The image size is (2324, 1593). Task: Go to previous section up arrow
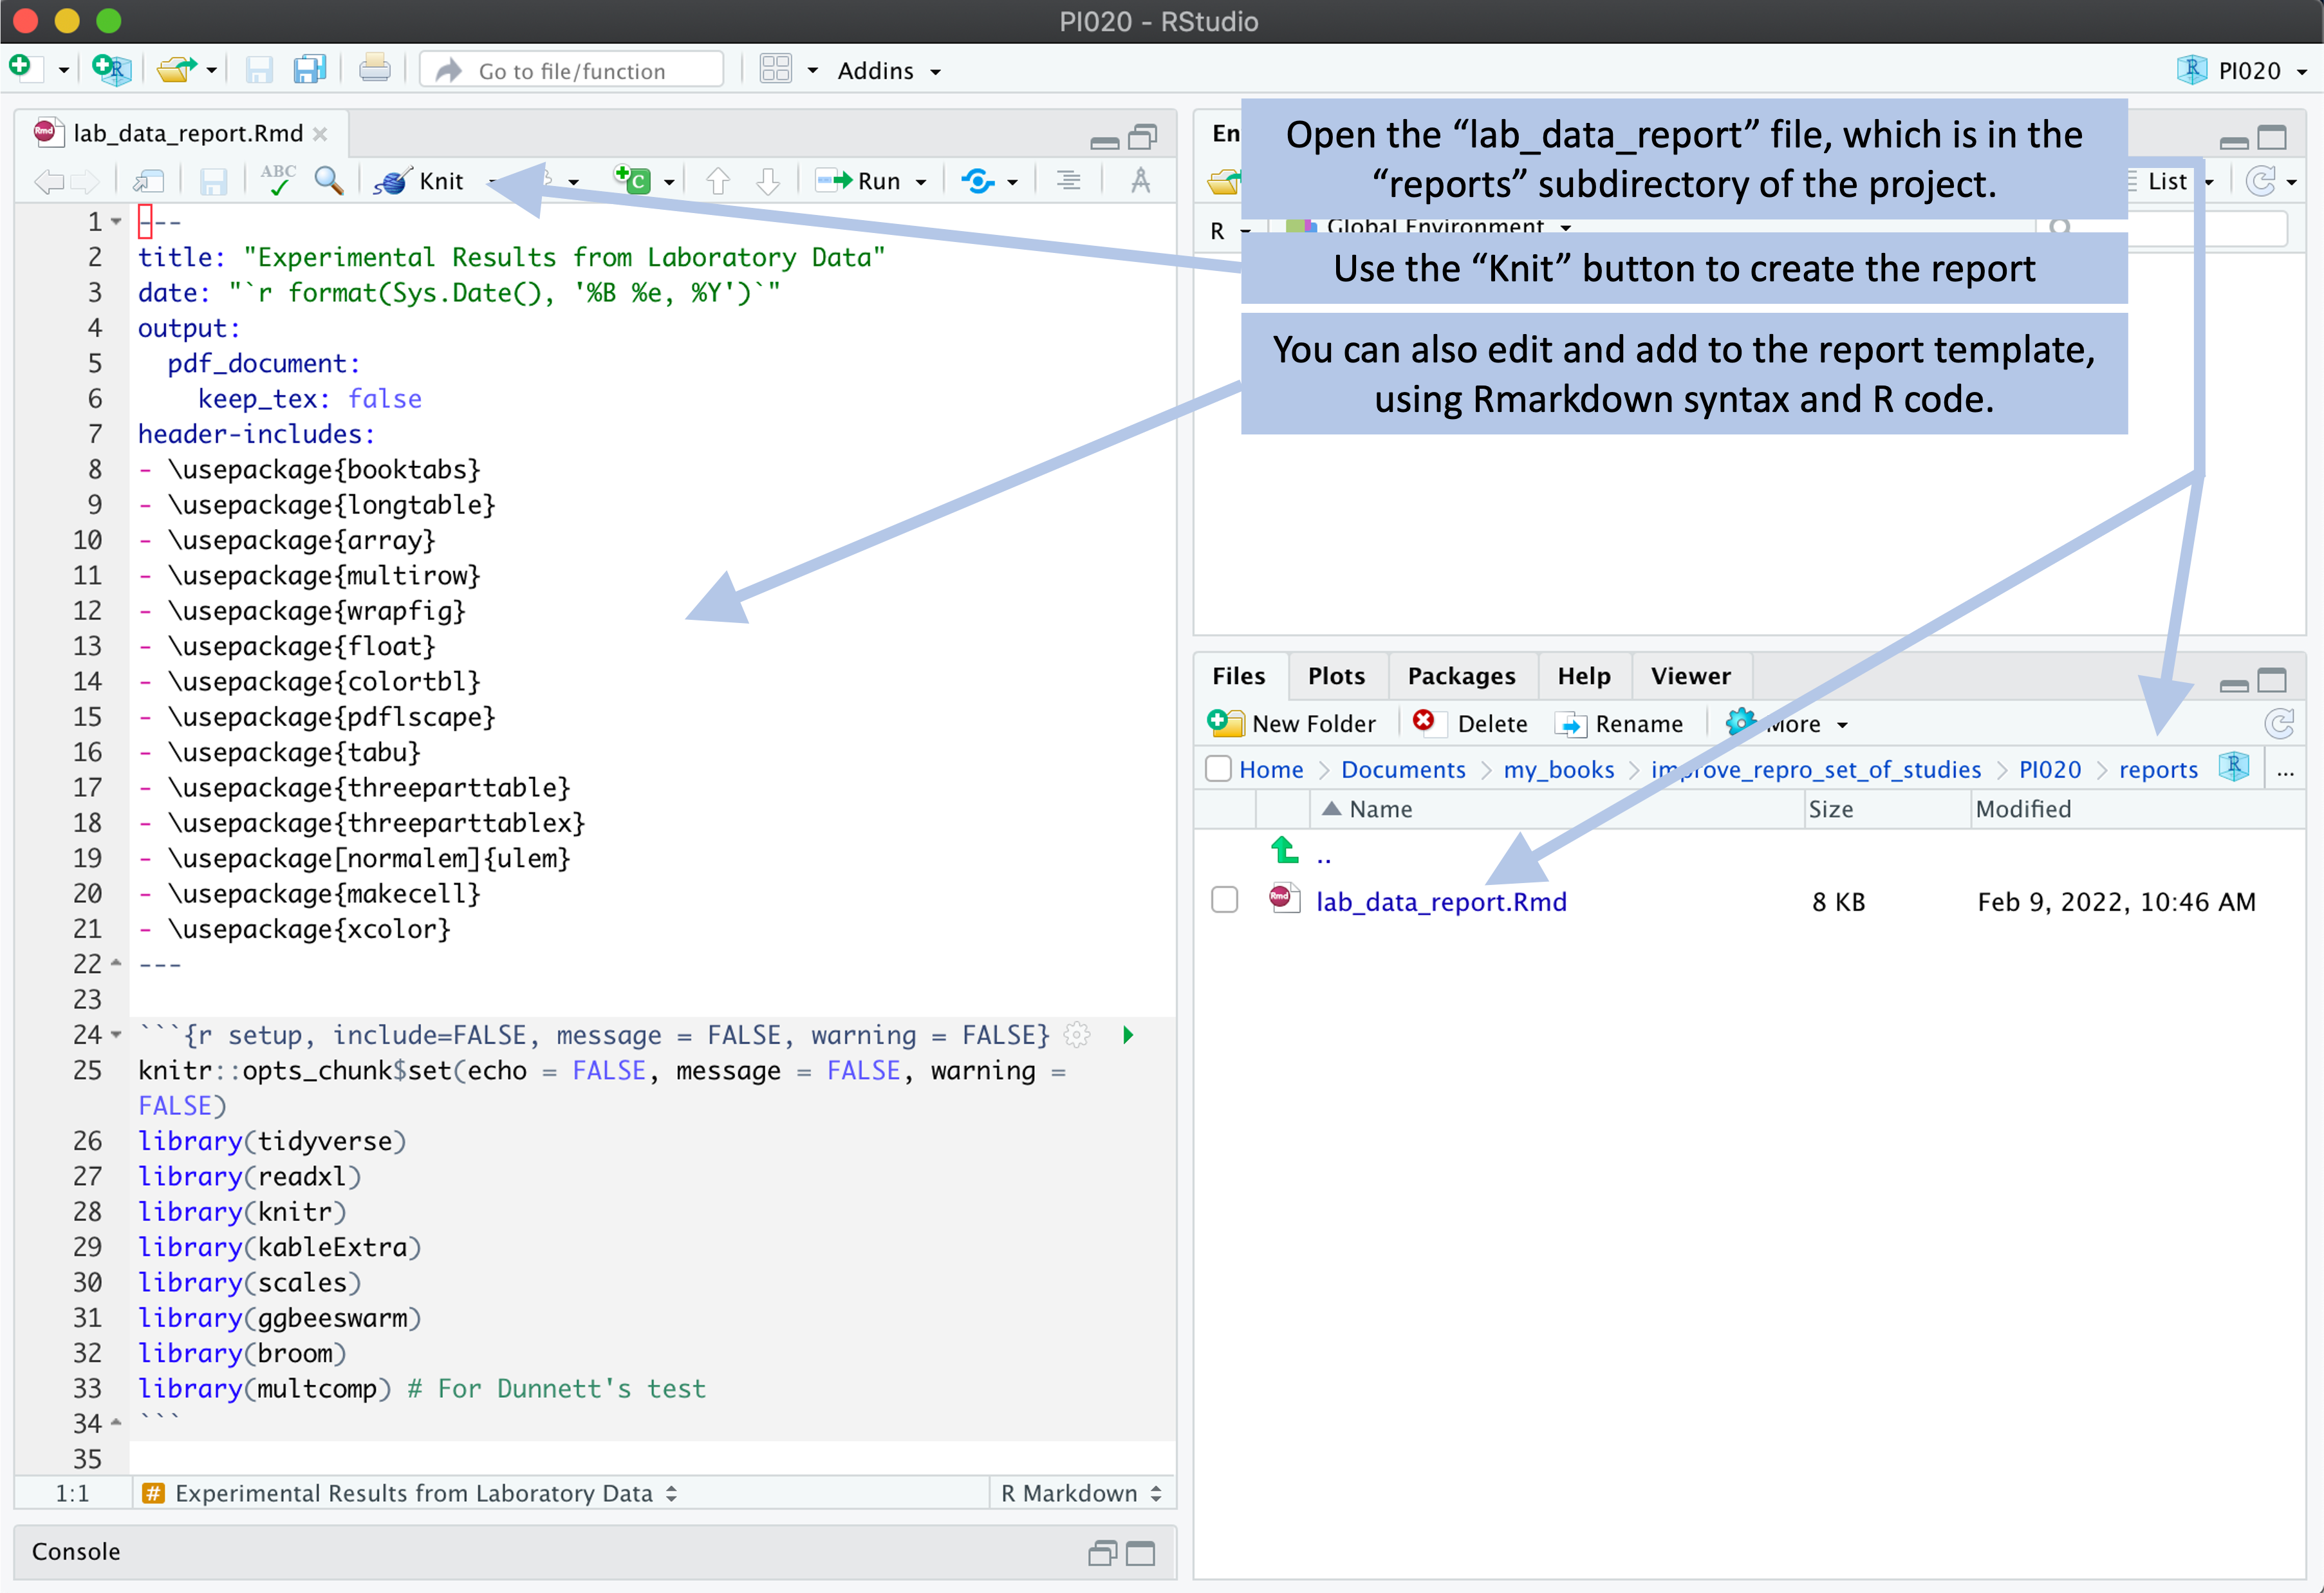click(717, 181)
